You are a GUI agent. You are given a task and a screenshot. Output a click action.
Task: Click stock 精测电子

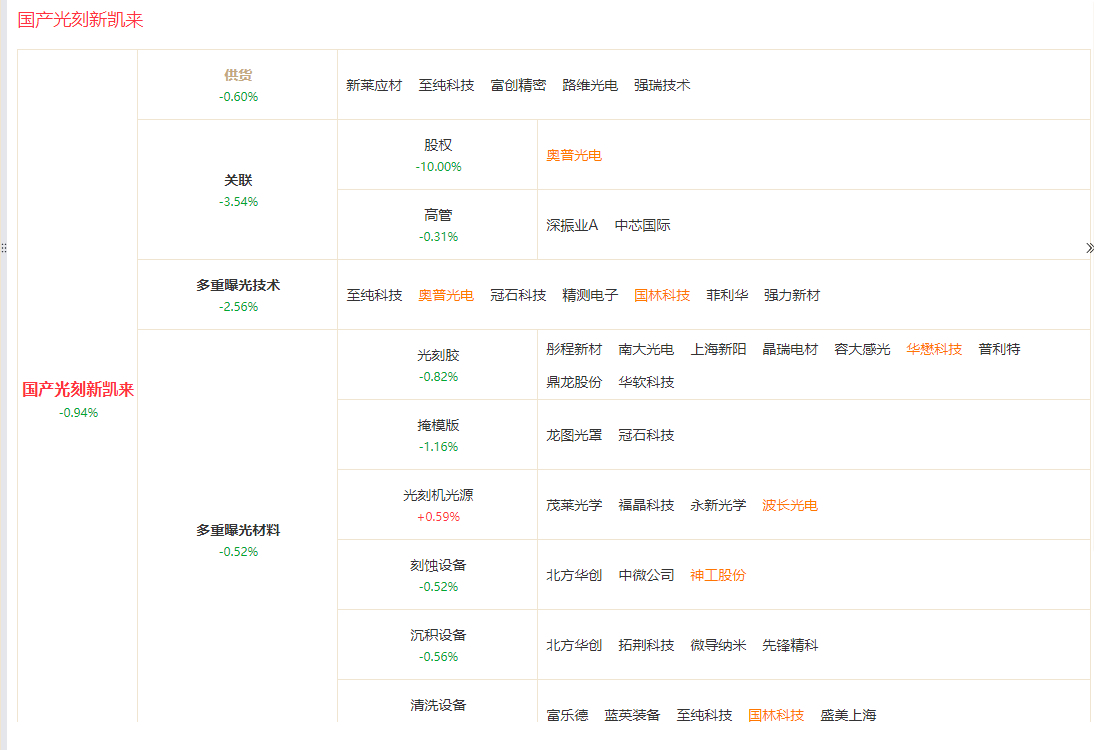[x=590, y=295]
